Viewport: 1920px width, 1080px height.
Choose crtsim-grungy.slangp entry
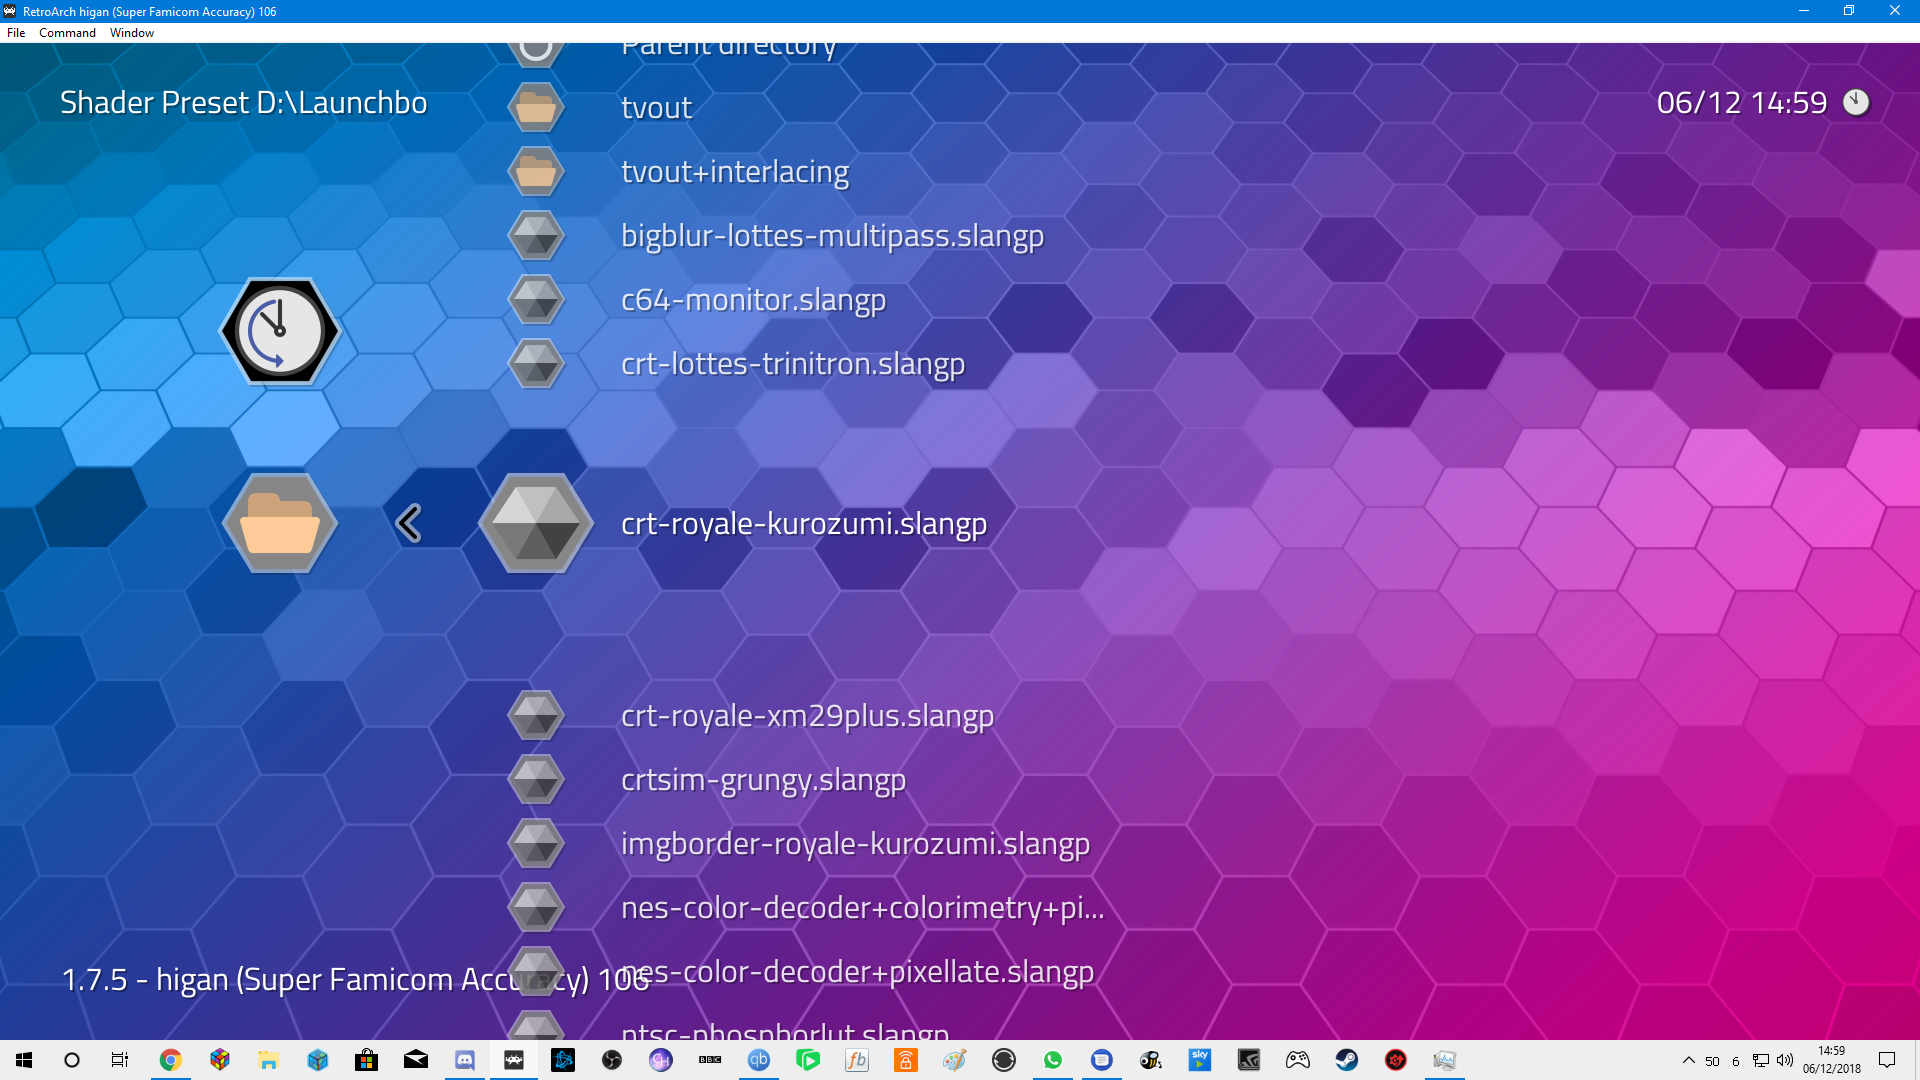tap(763, 781)
